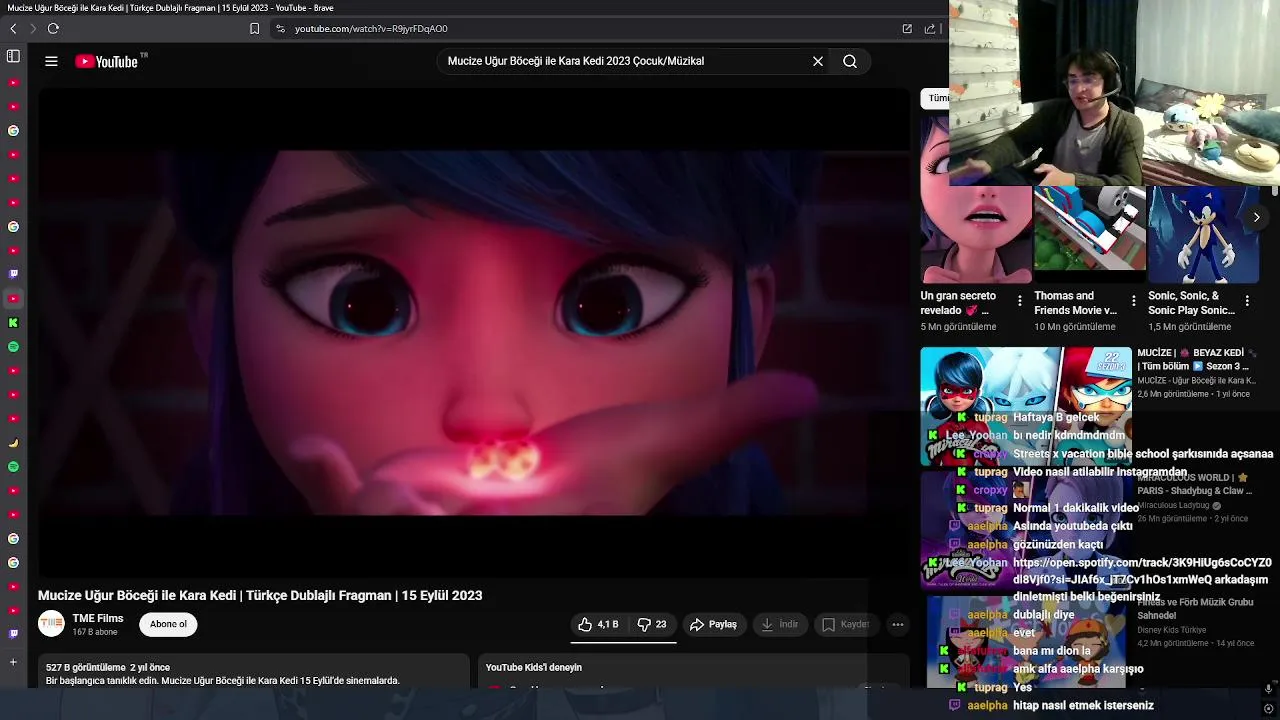Screen dimensions: 1280x720
Task: Share the video with Paylaş
Action: click(x=713, y=624)
